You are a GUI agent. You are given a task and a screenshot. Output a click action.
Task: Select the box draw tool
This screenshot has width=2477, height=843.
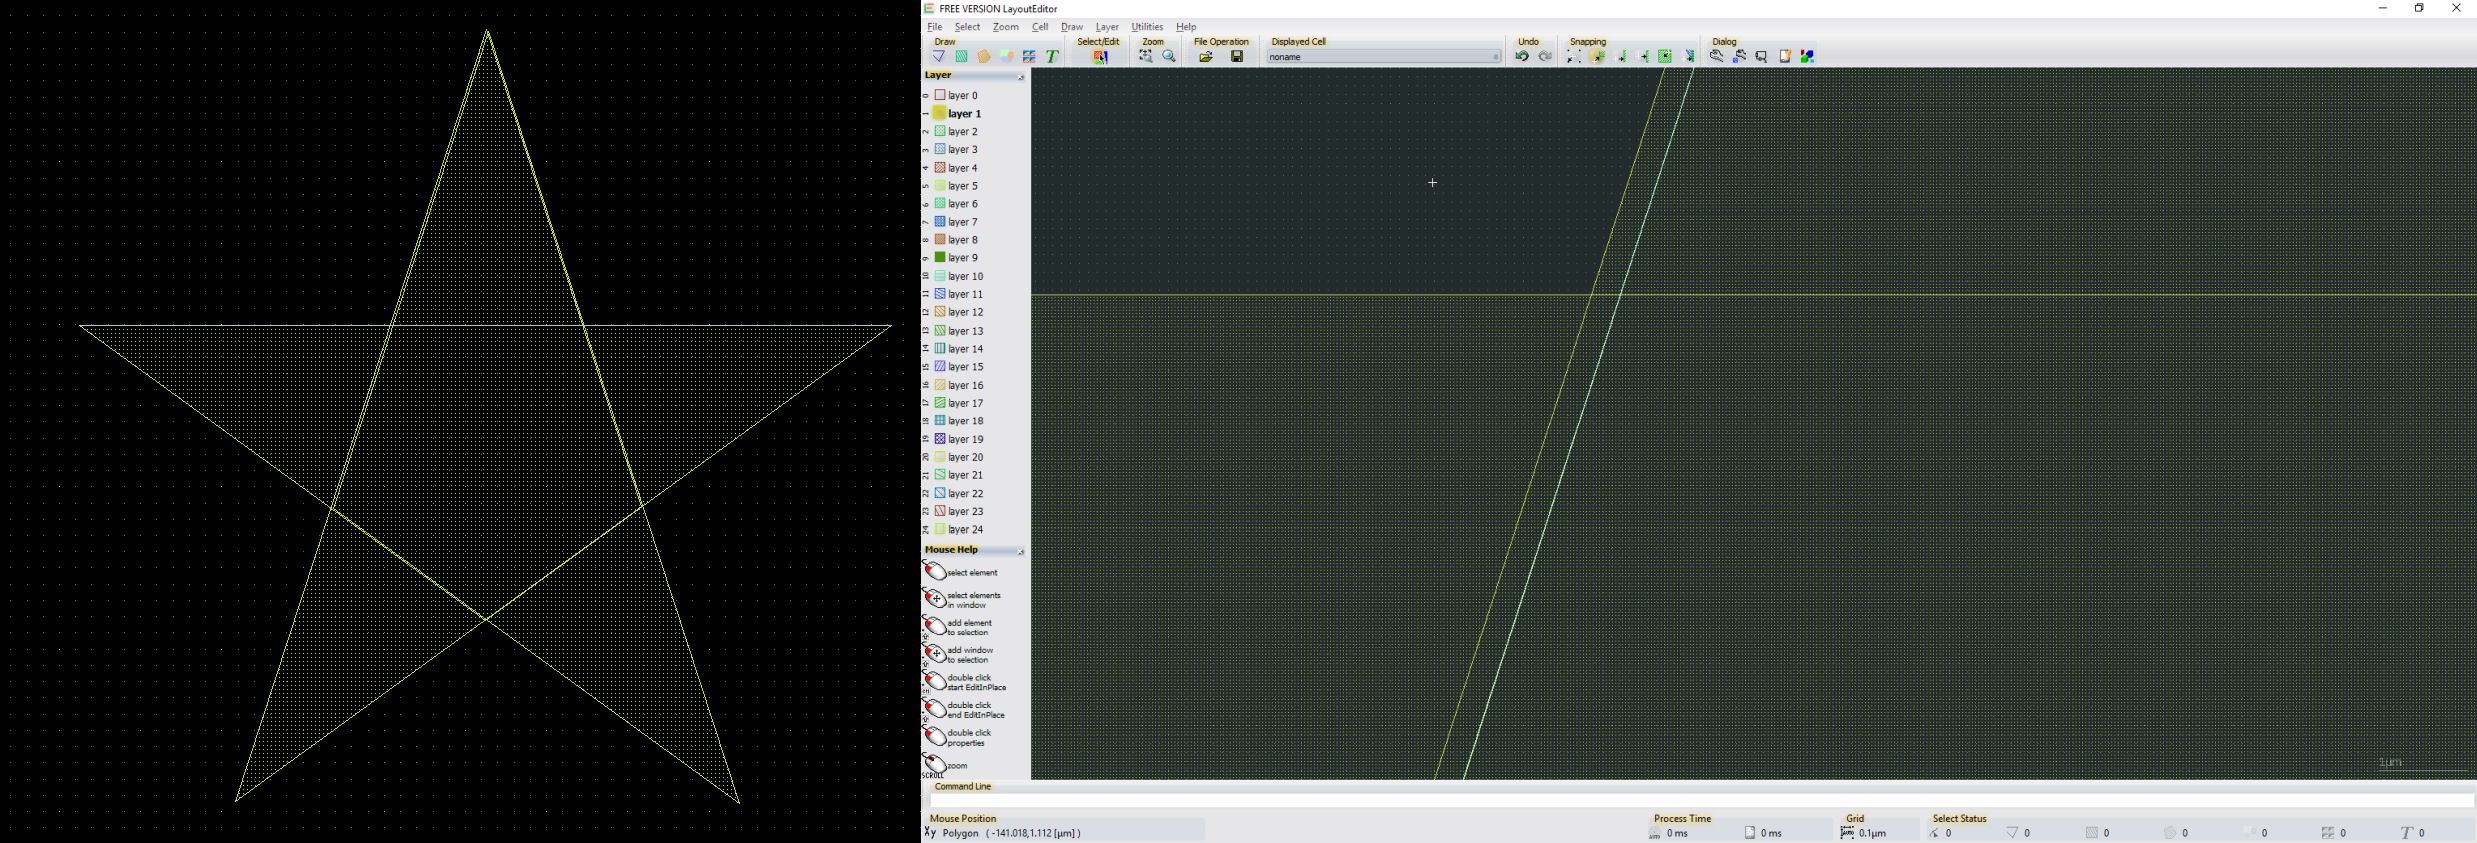(961, 57)
